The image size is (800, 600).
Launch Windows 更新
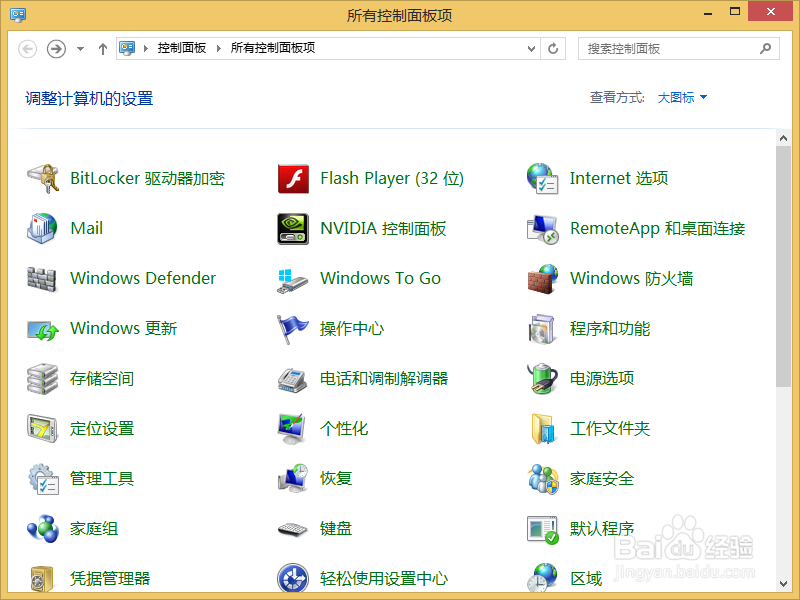pyautogui.click(x=123, y=328)
